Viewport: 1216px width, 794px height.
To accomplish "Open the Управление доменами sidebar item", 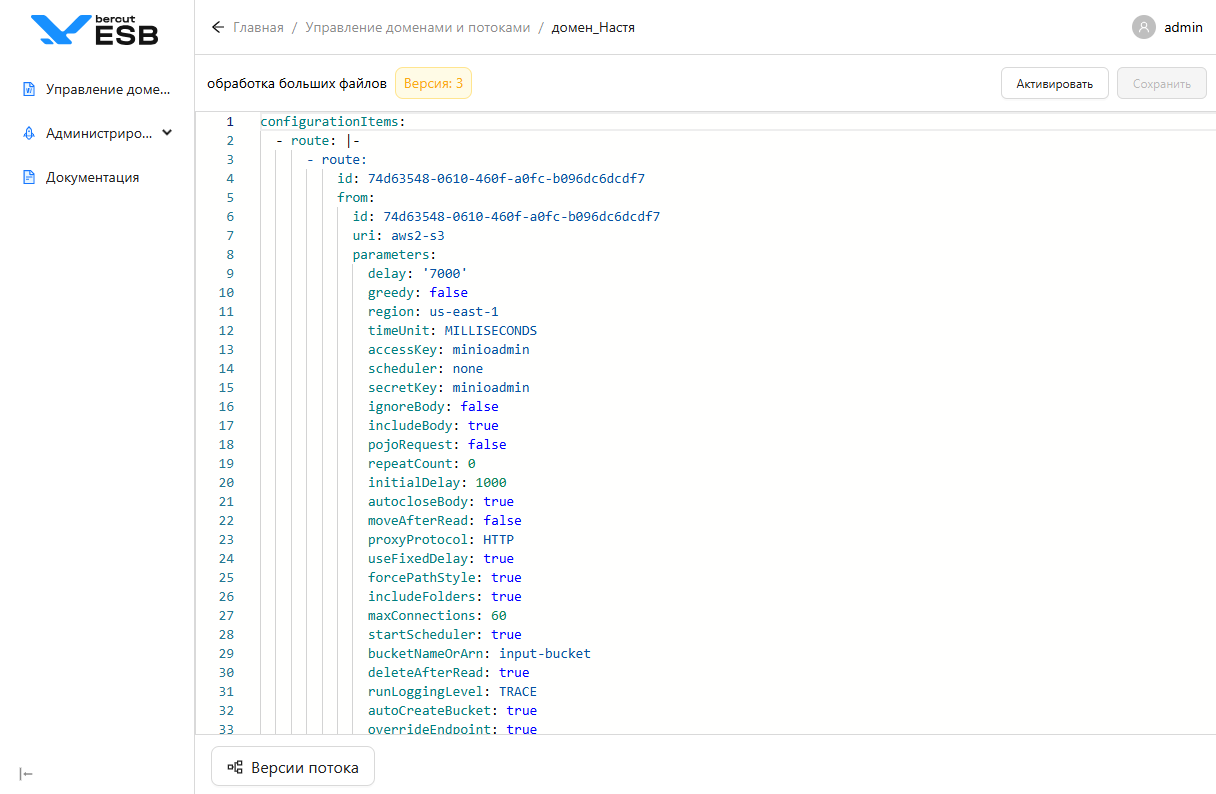I will (x=108, y=89).
